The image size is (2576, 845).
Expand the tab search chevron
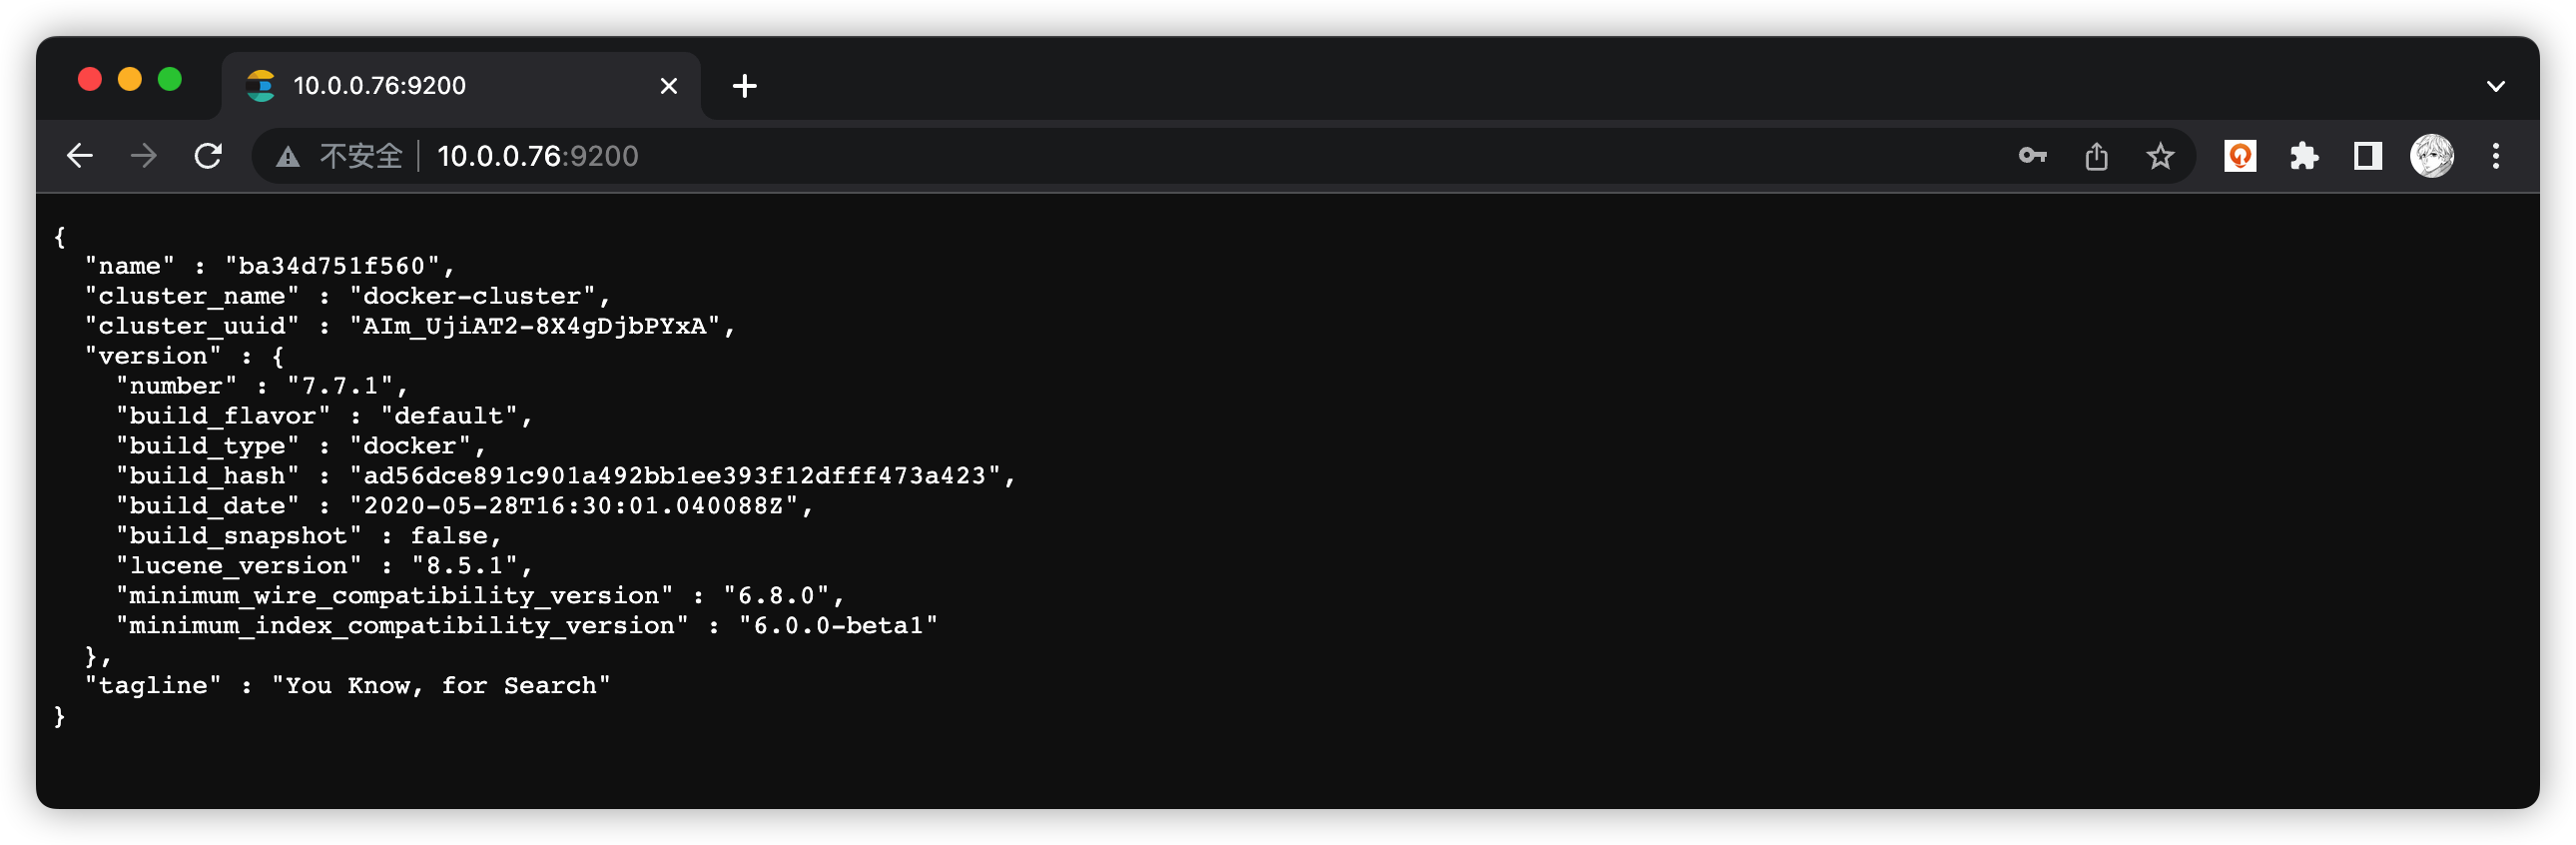coord(2496,86)
